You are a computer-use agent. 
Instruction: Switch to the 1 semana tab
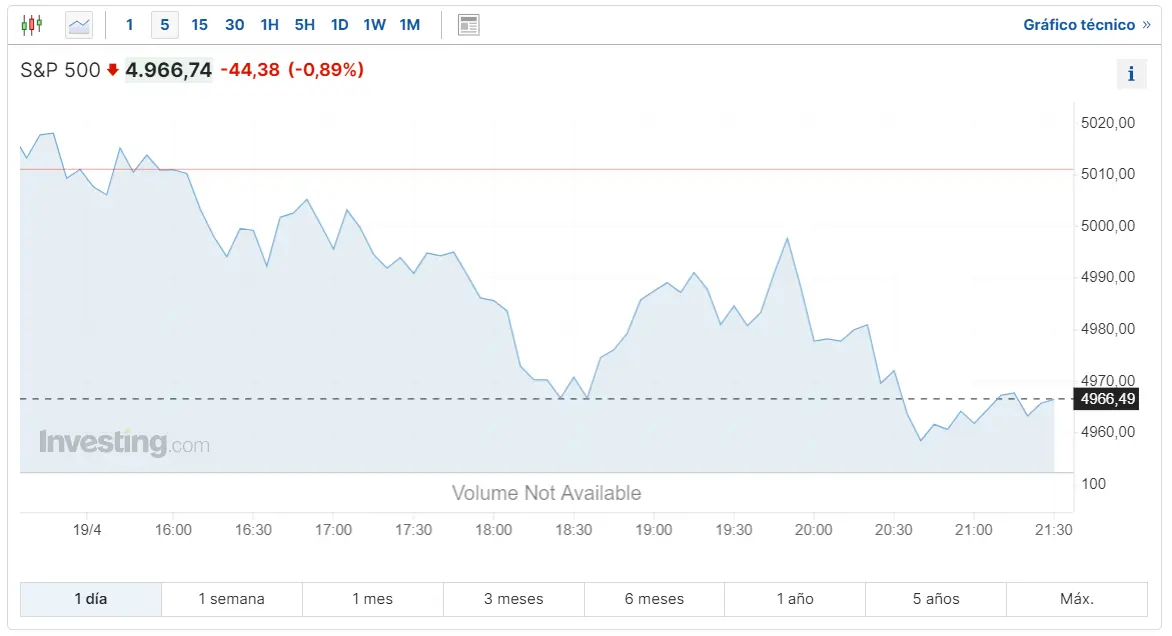coord(231,599)
